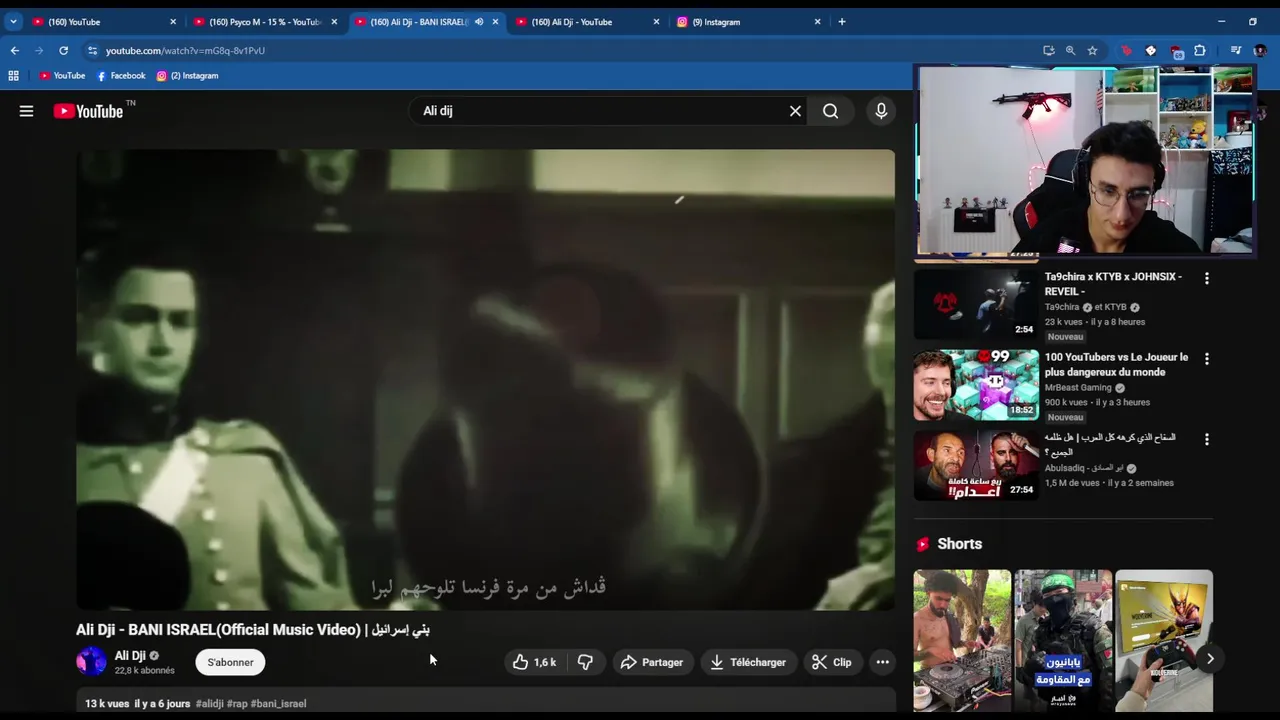Bookmark this page with the star icon
The image size is (1280, 720).
(1092, 50)
